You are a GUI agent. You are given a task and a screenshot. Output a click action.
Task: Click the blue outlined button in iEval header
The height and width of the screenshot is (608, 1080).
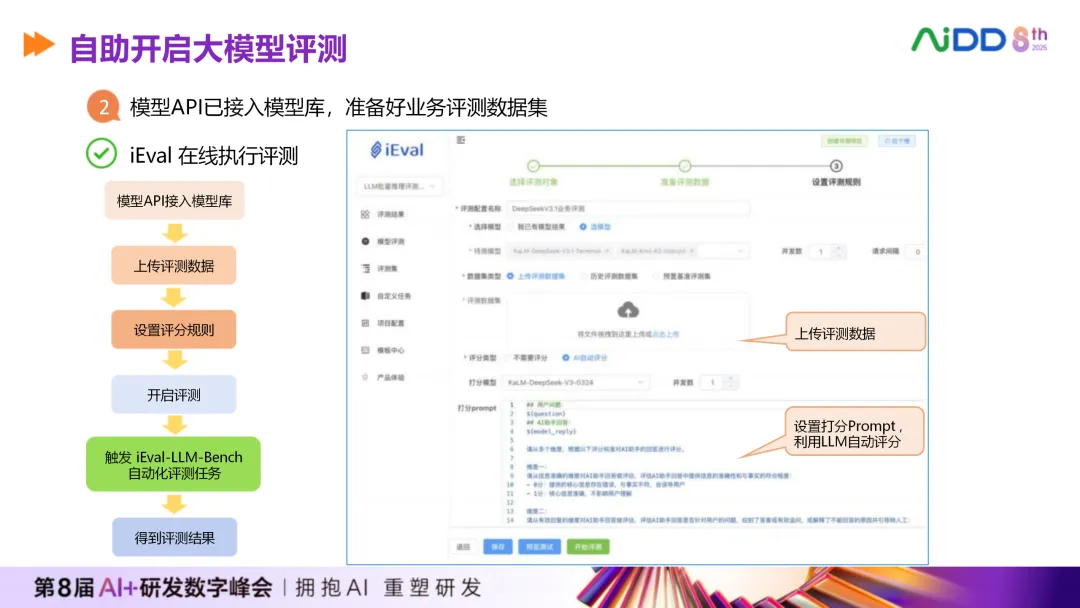(x=897, y=141)
